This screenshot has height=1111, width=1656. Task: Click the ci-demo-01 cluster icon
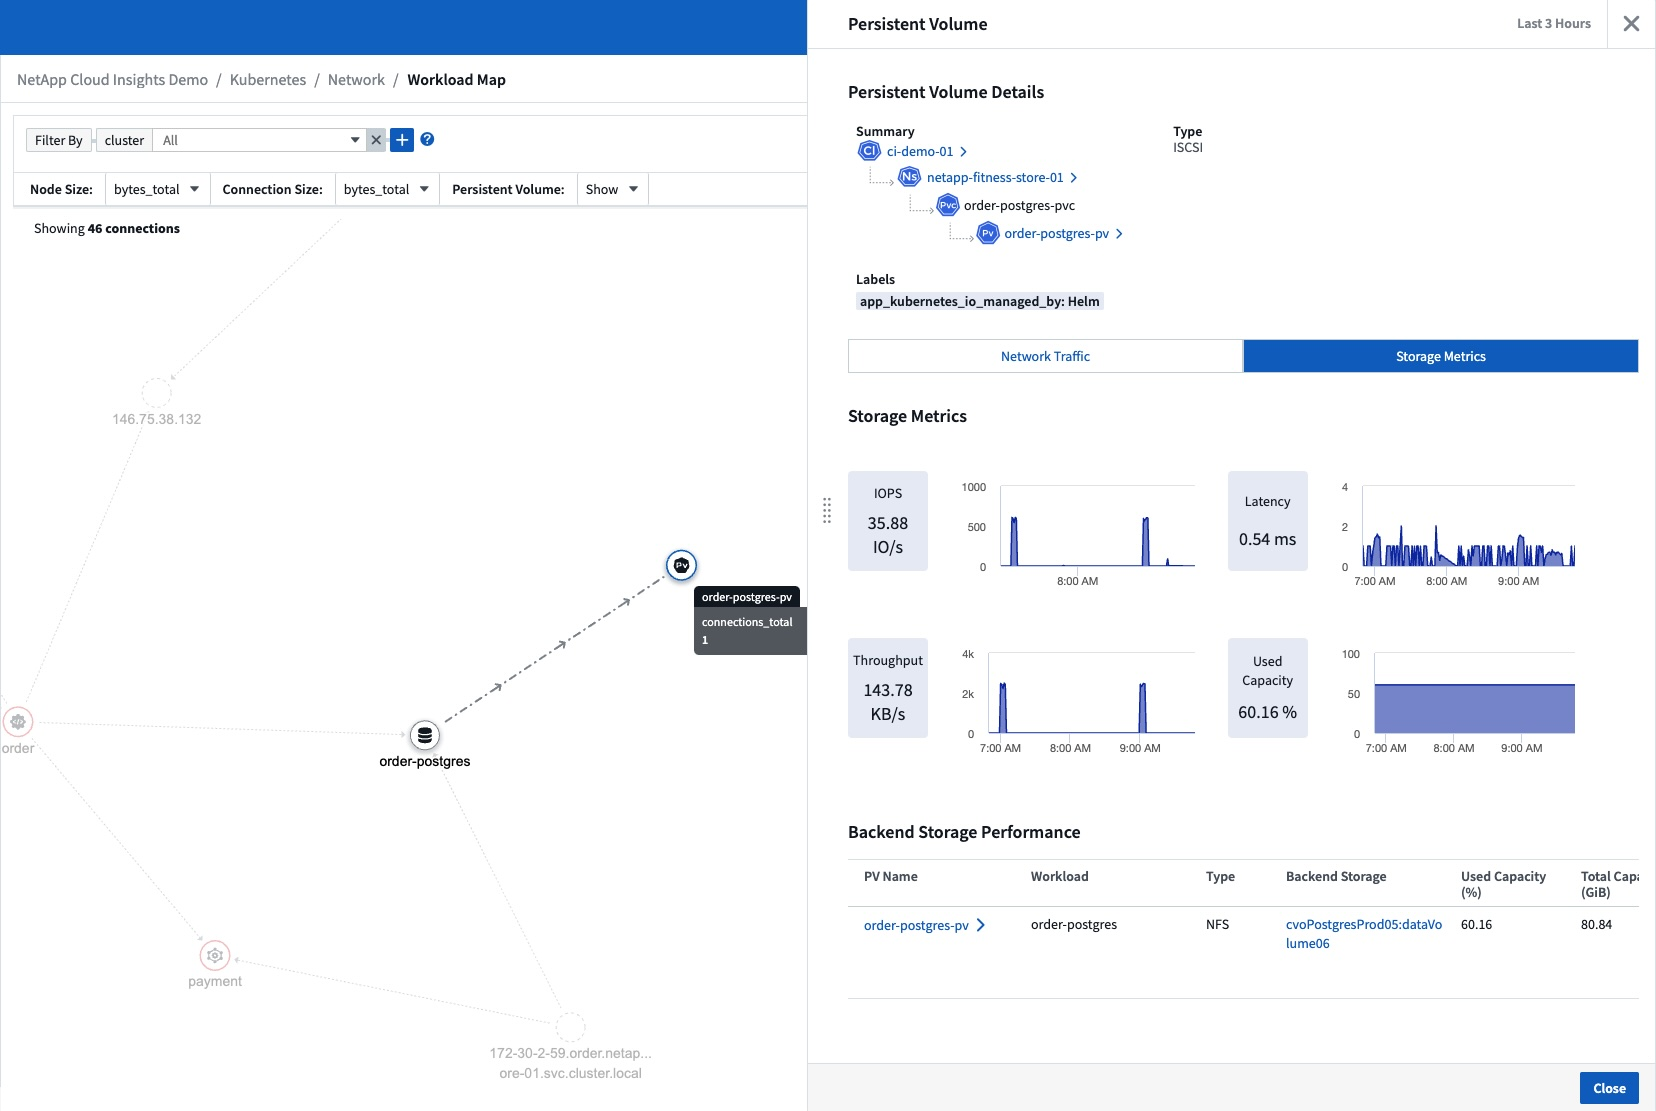(x=869, y=151)
